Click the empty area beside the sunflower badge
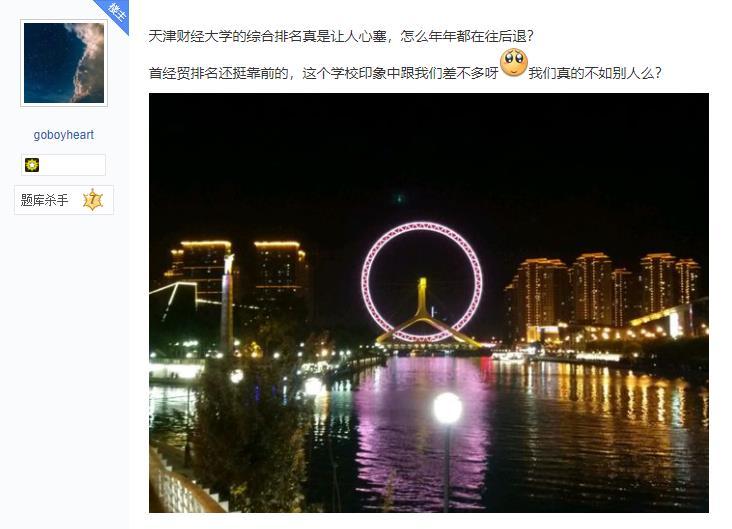732x529 pixels. [x=72, y=165]
